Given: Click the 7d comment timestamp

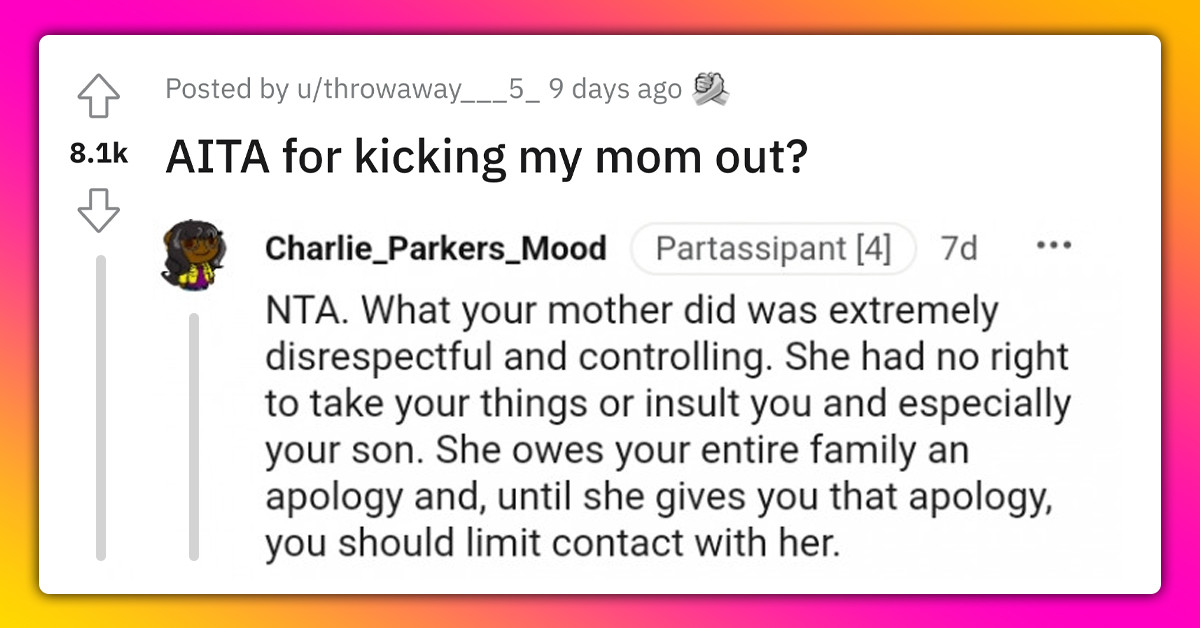Looking at the screenshot, I should [x=958, y=248].
